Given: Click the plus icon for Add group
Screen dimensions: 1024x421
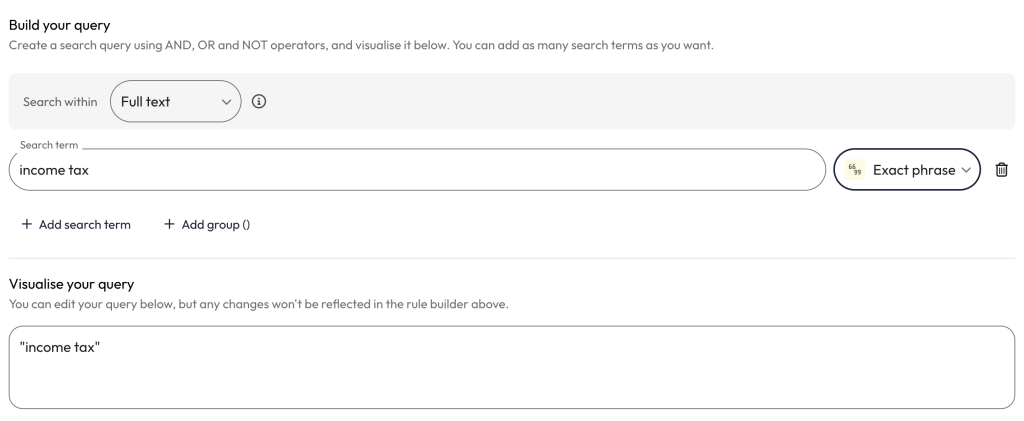Looking at the screenshot, I should [169, 224].
